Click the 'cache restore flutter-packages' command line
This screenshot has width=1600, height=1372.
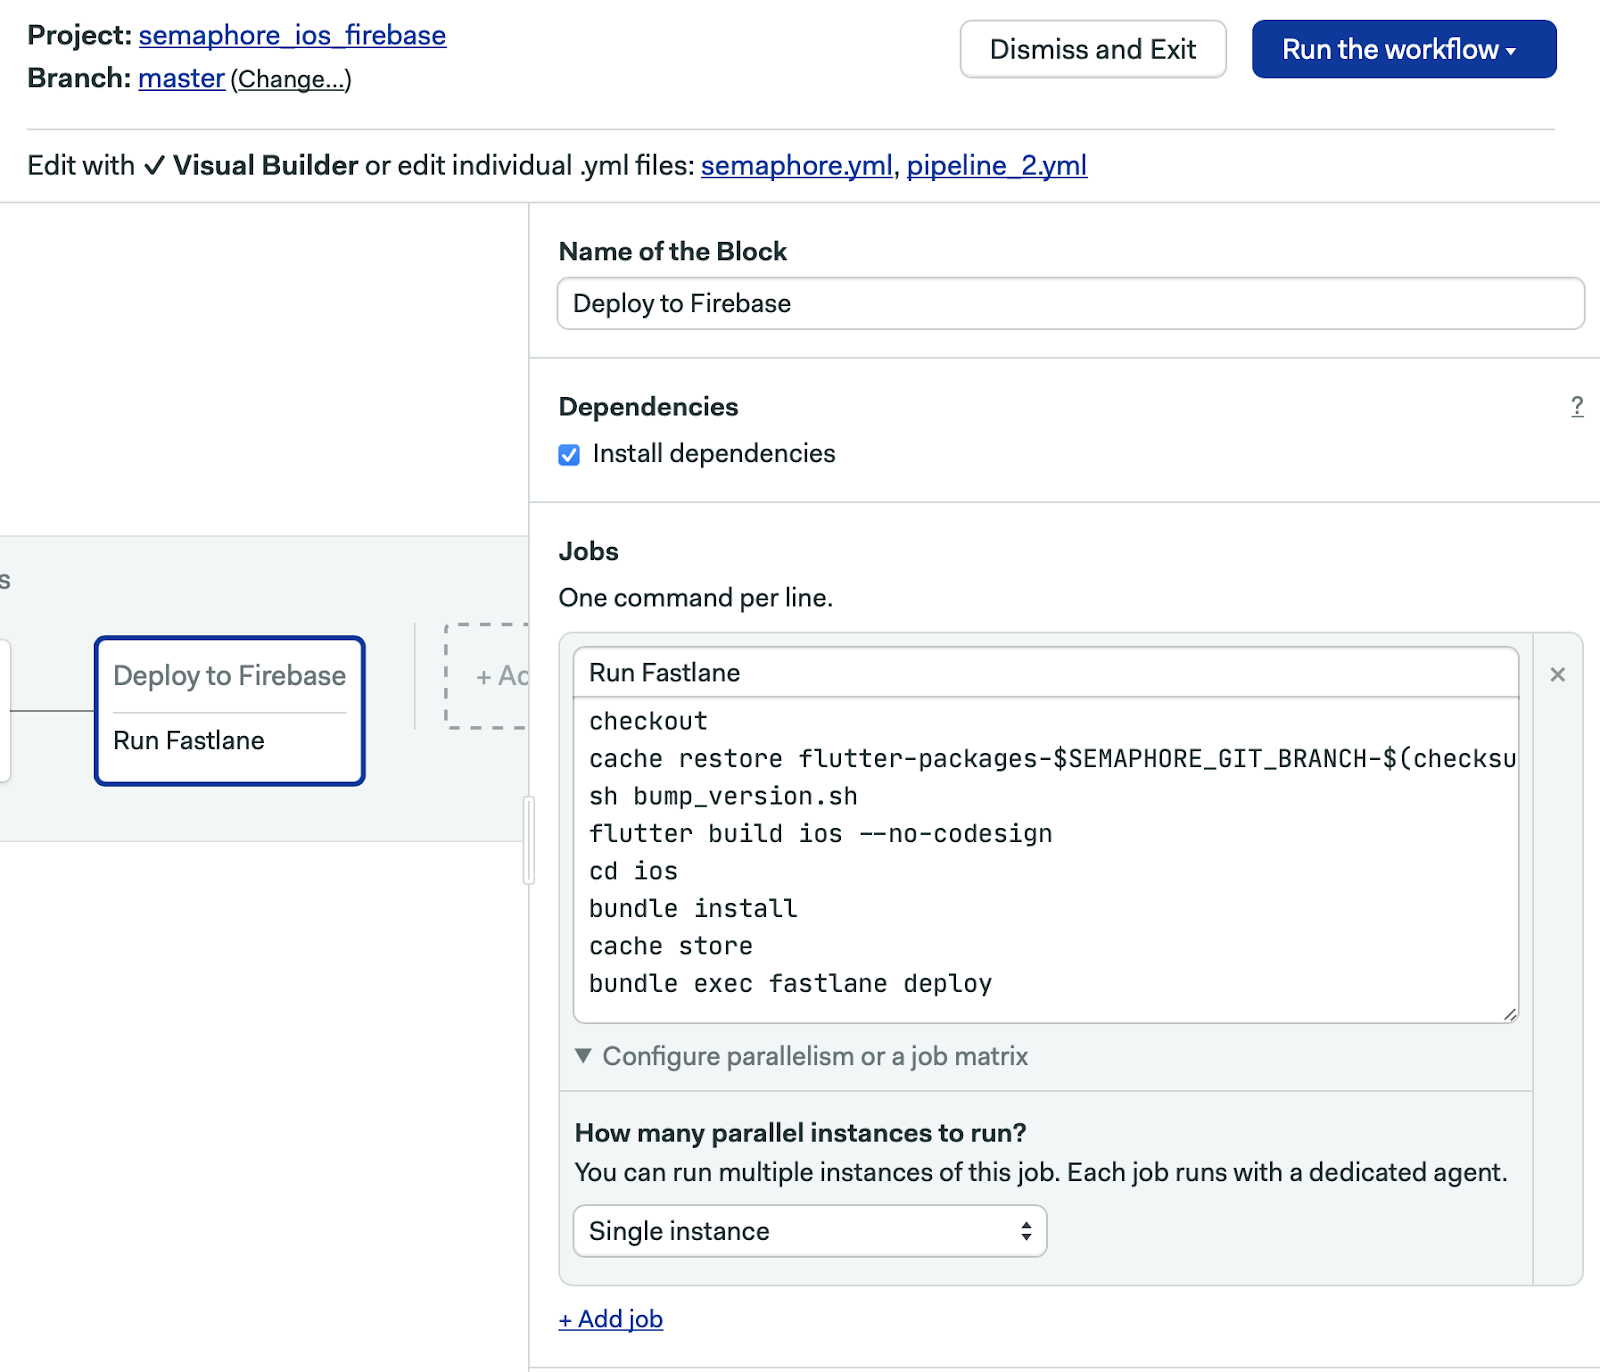coord(1052,759)
